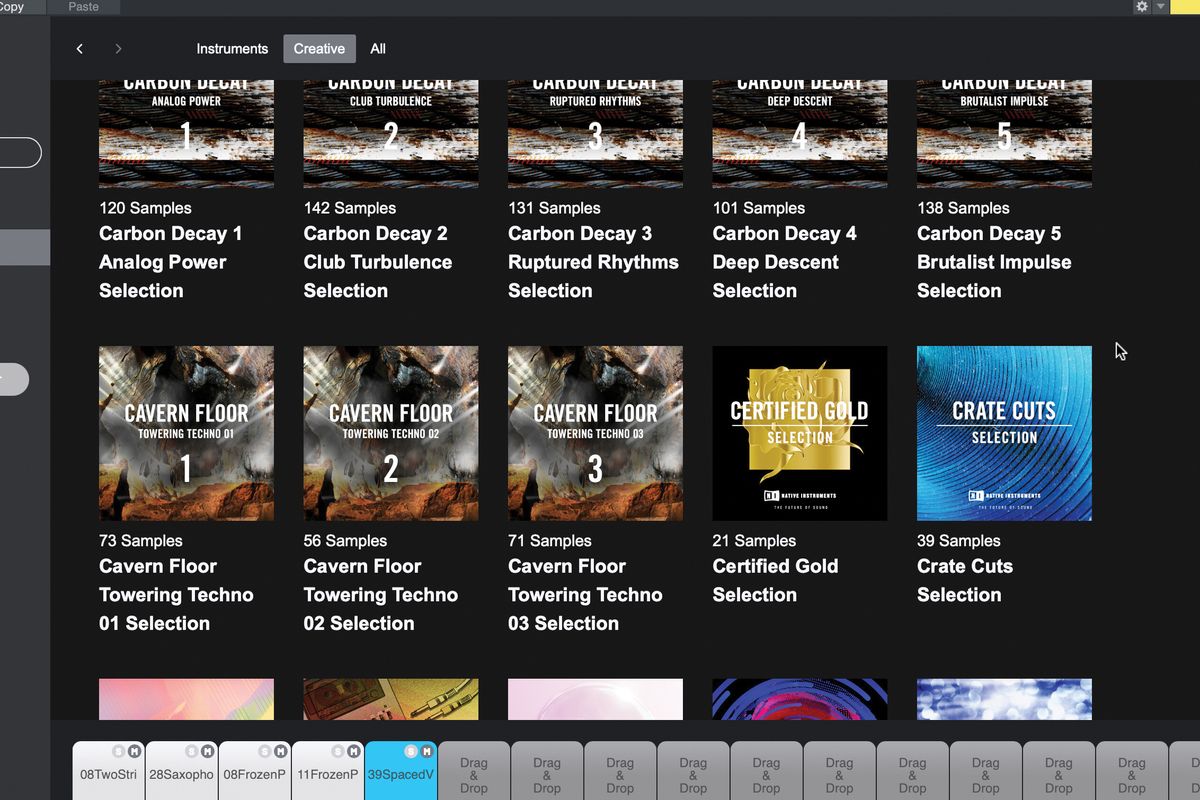Screen dimensions: 1200x800
Task: Click the Solo icon on the 28Saxopho slot
Action: pyautogui.click(x=192, y=750)
